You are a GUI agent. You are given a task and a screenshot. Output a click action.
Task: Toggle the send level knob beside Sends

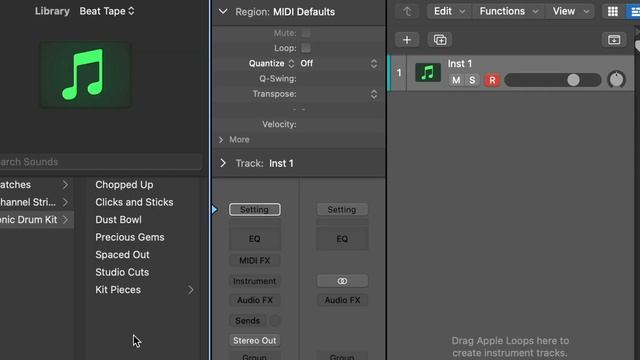point(275,321)
